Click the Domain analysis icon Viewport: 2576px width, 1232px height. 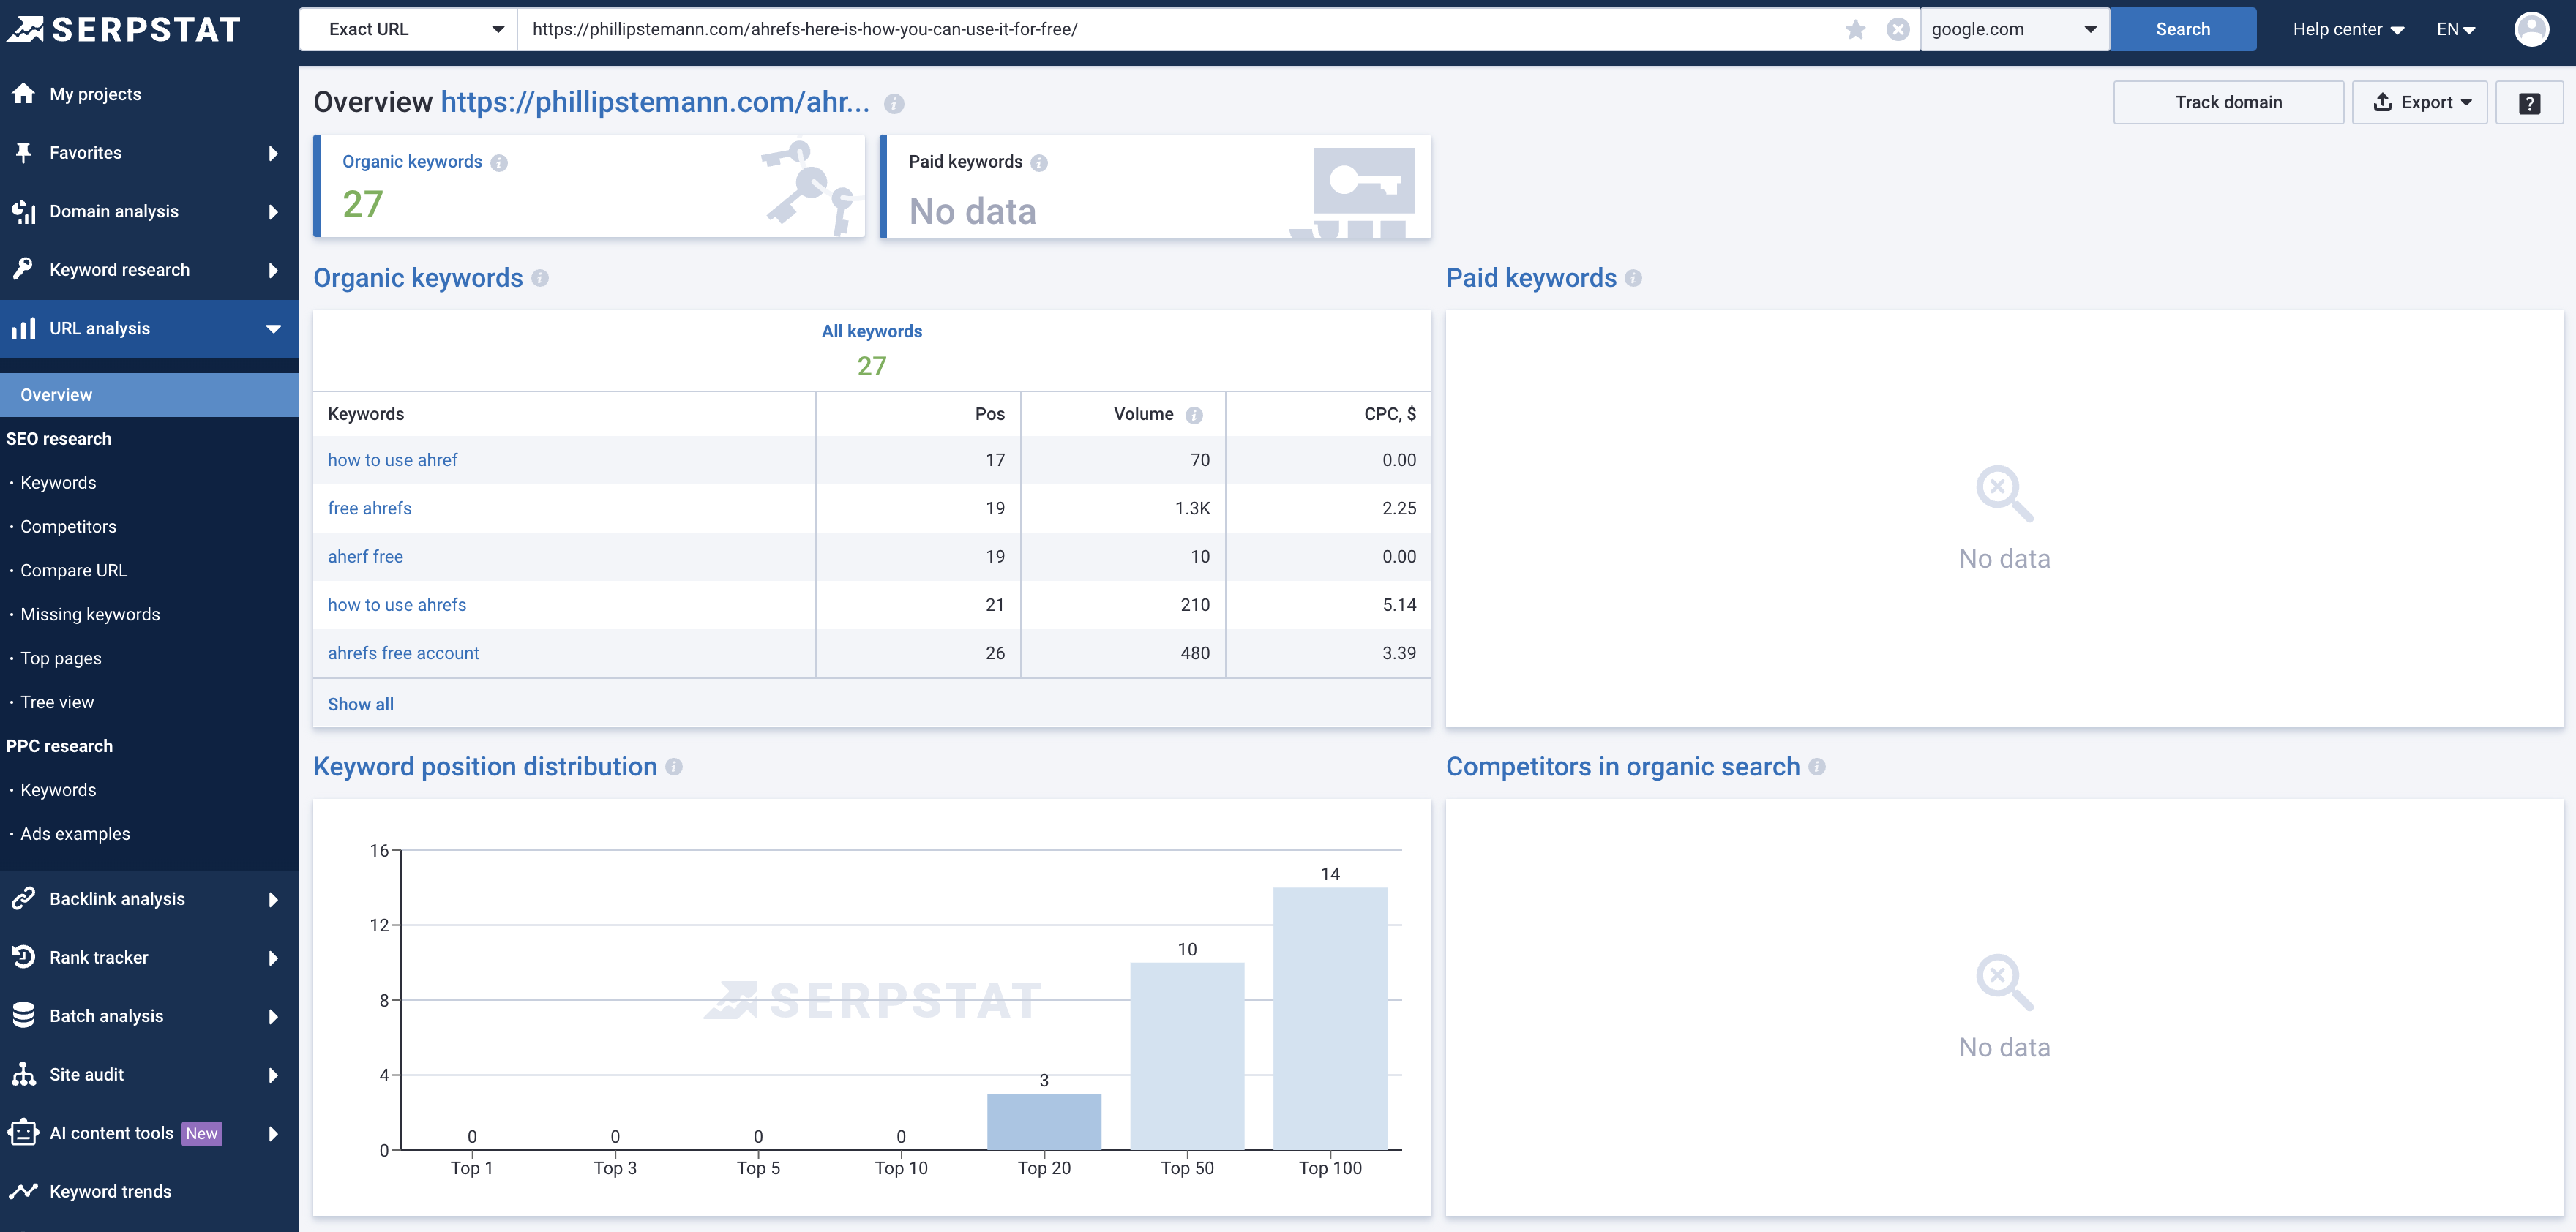pyautogui.click(x=23, y=211)
